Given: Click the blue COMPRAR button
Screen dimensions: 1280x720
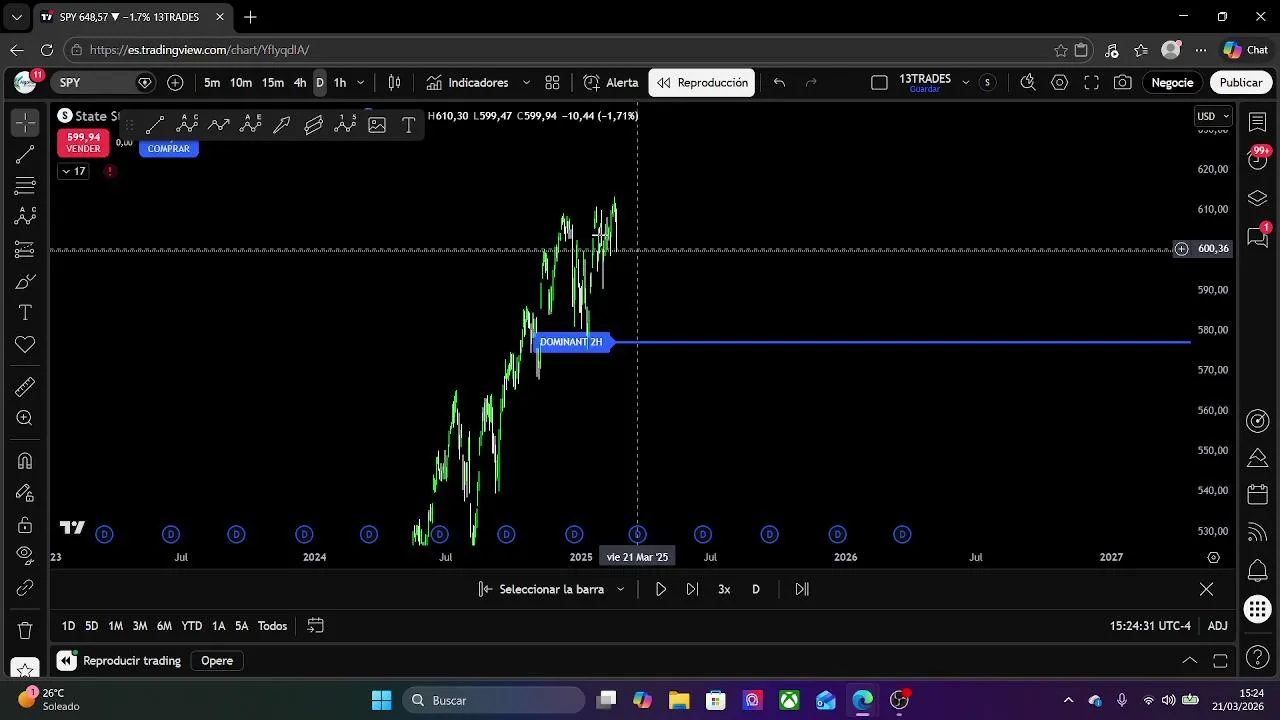Looking at the screenshot, I should [x=168, y=148].
